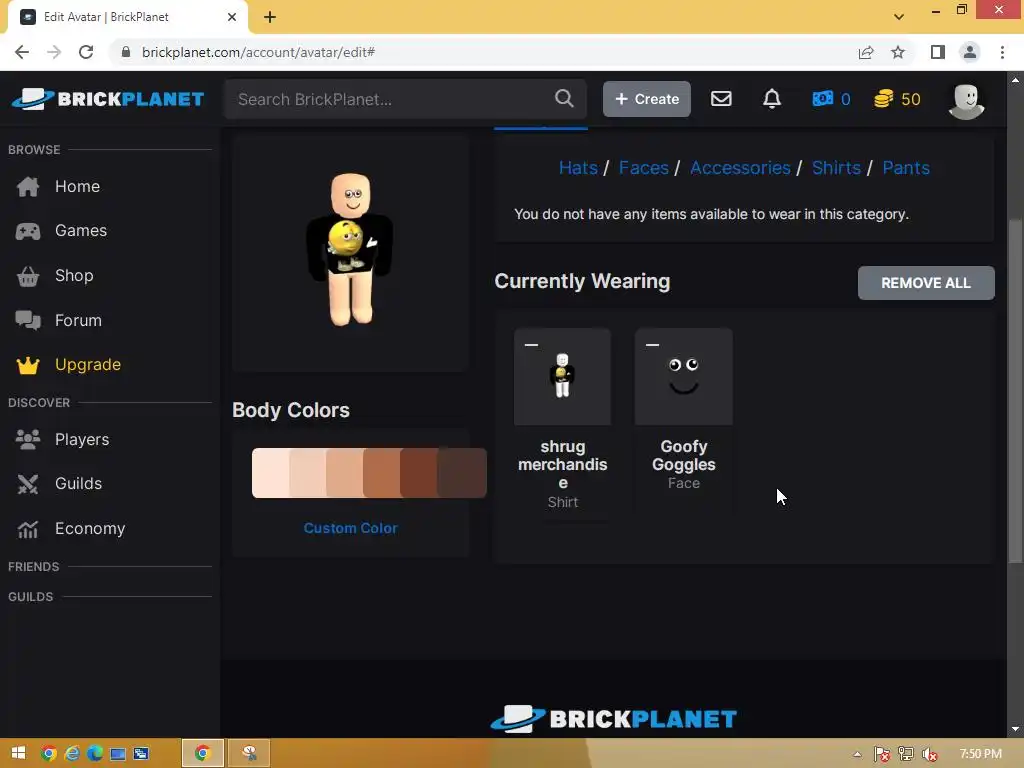
Task: Open the Goofy Goggles item name link
Action: point(684,455)
